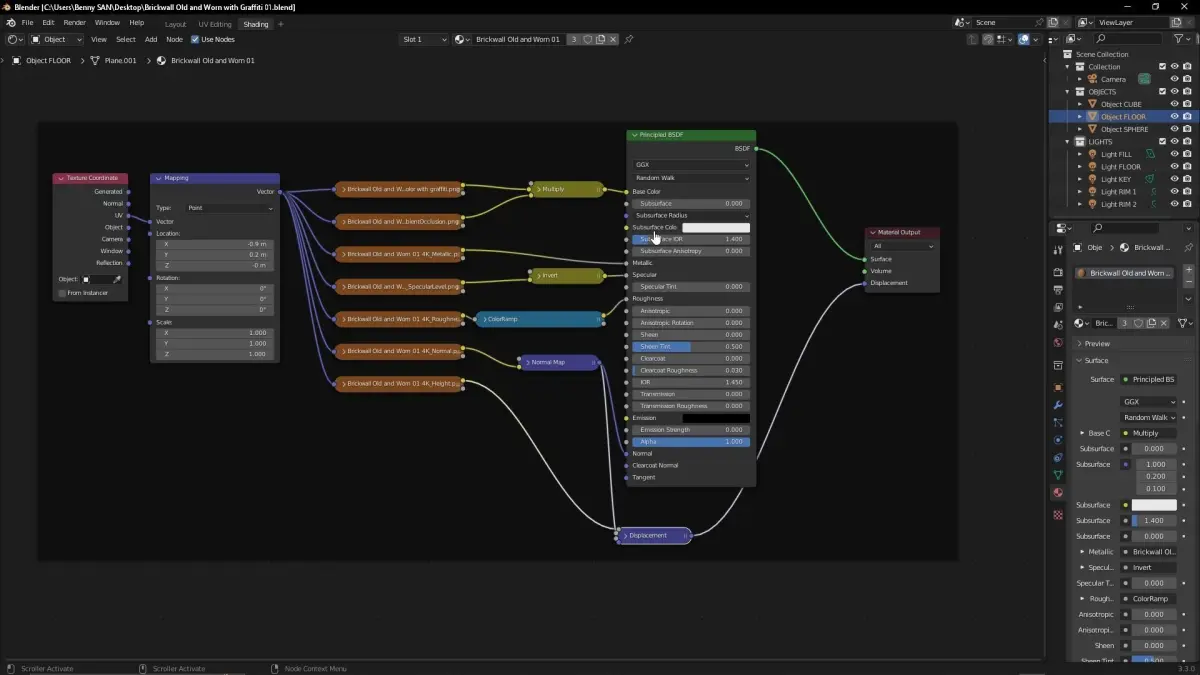Open Mapping Type Point dropdown
This screenshot has width=1200, height=675.
pos(230,208)
